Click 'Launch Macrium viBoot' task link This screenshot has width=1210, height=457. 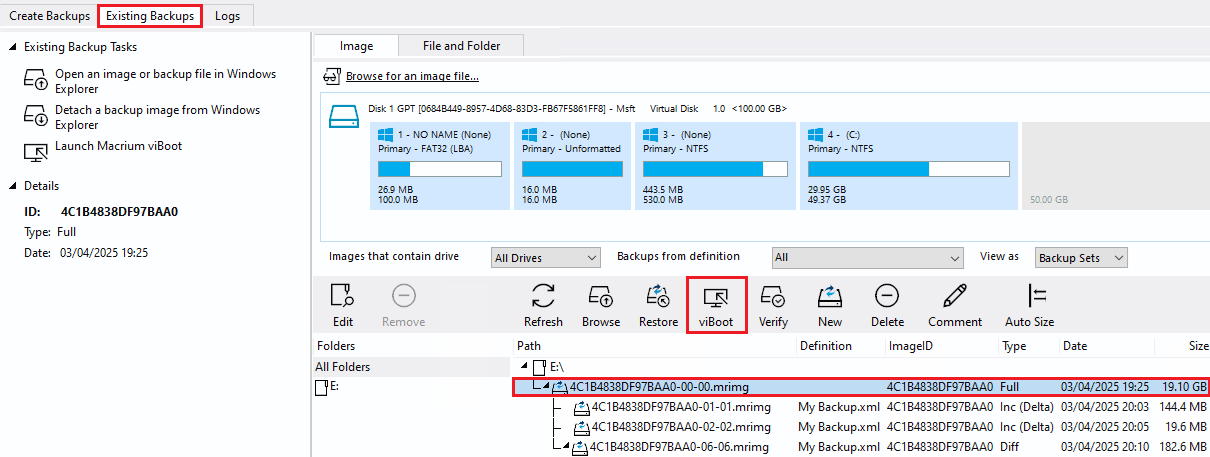[118, 146]
